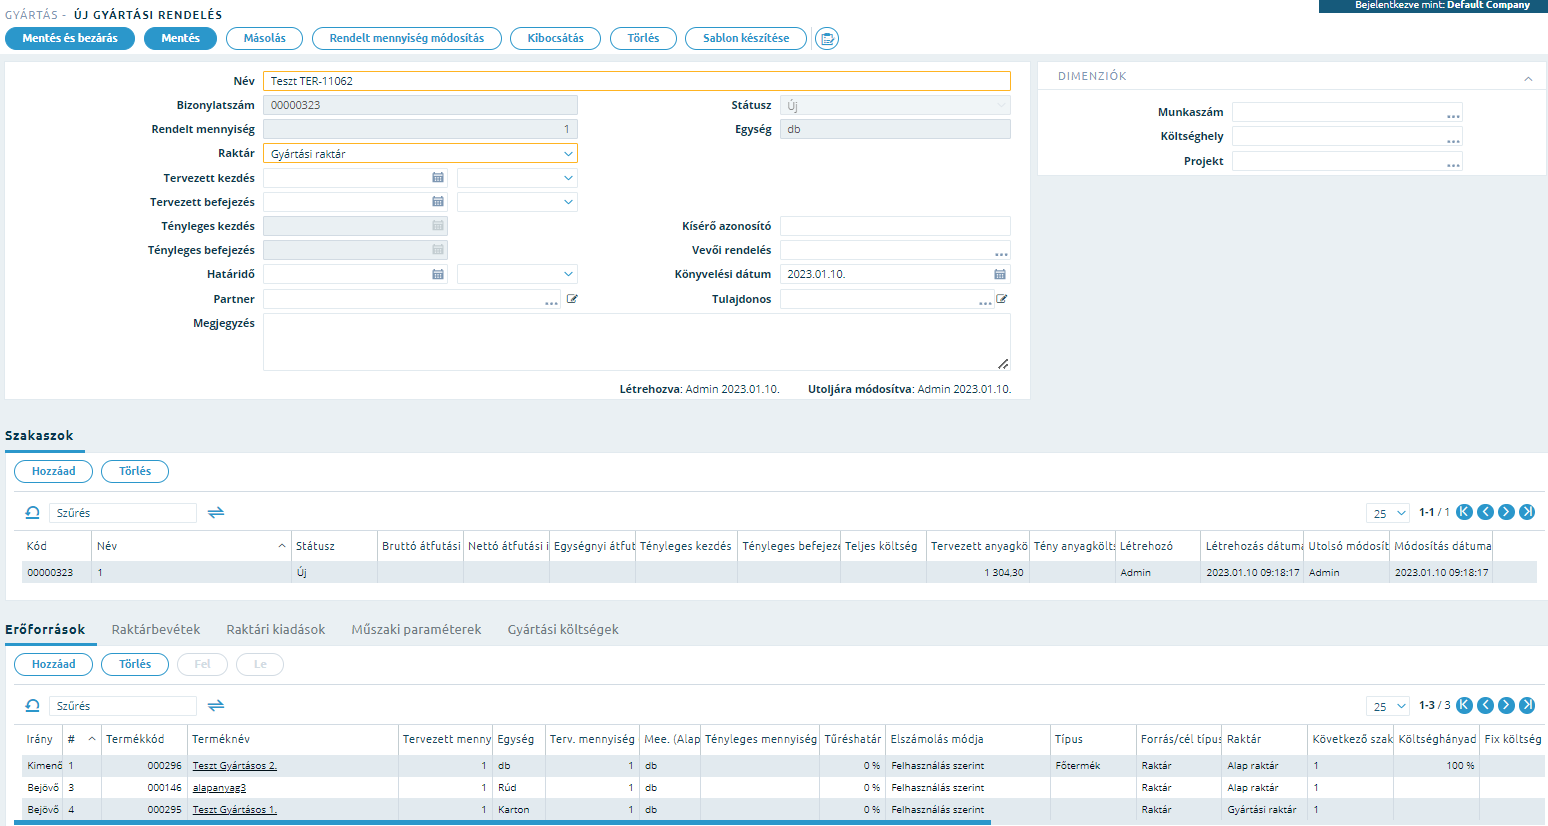Click refresh icon in Szakaszok filter row

pos(32,513)
